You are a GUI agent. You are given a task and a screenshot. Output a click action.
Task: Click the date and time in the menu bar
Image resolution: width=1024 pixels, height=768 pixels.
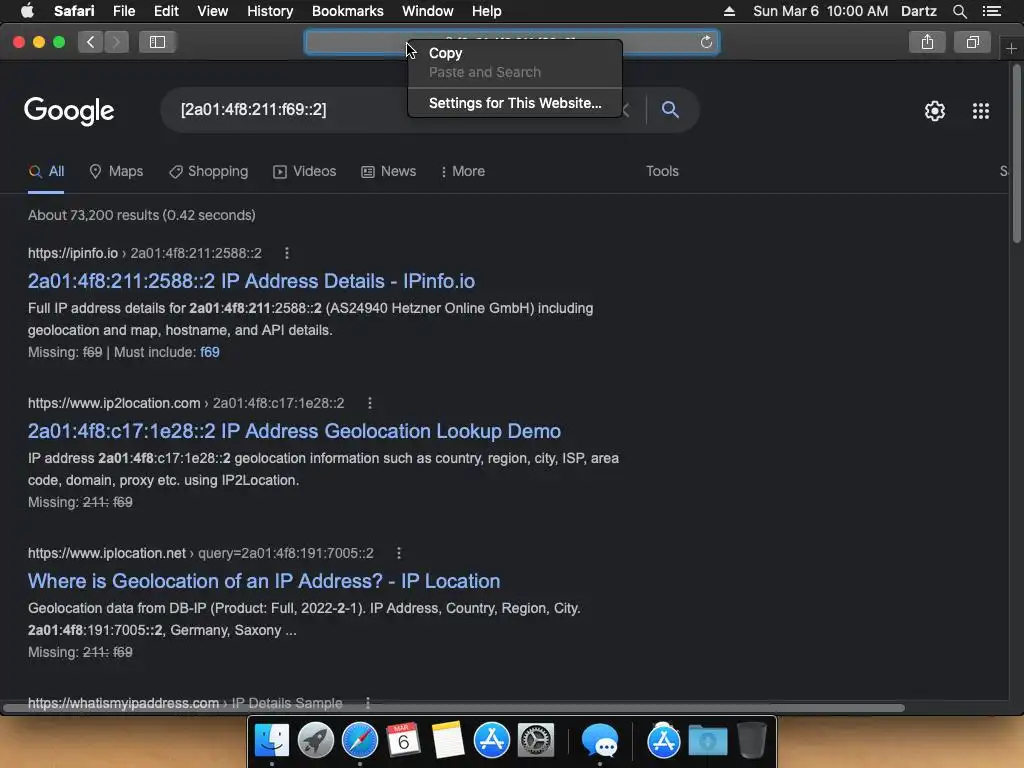coord(820,11)
